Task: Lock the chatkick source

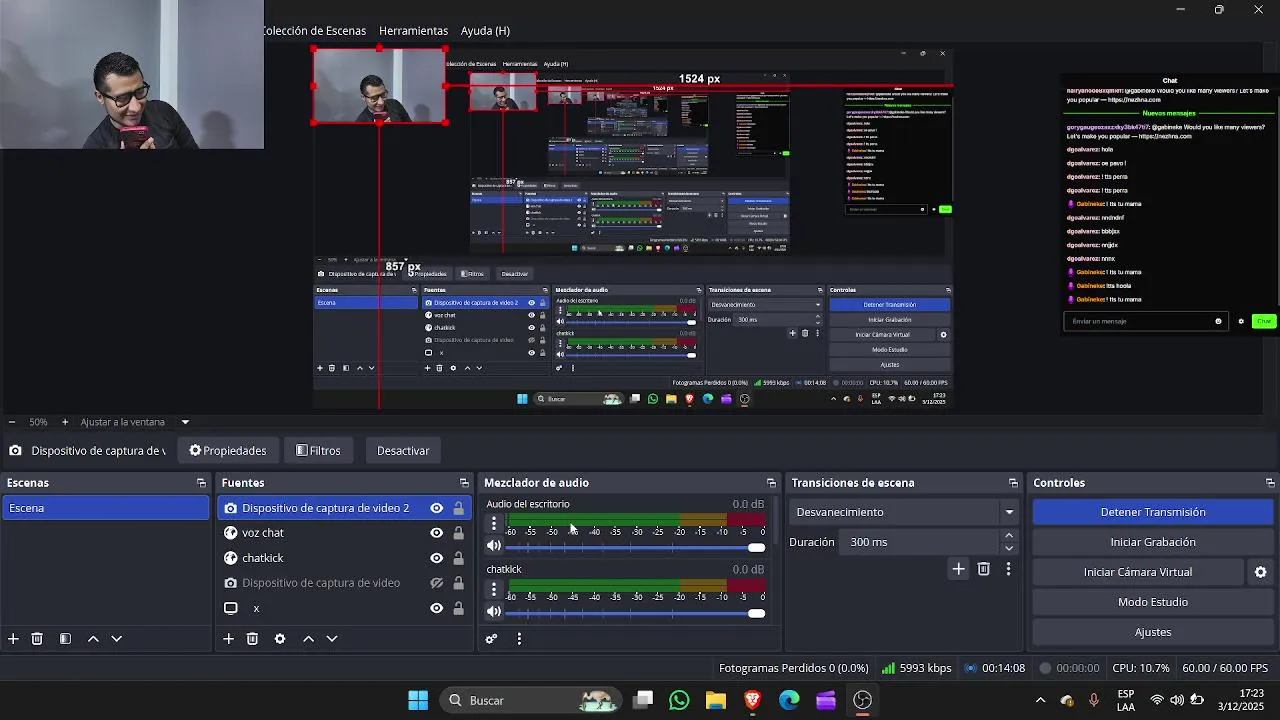Action: pos(458,558)
